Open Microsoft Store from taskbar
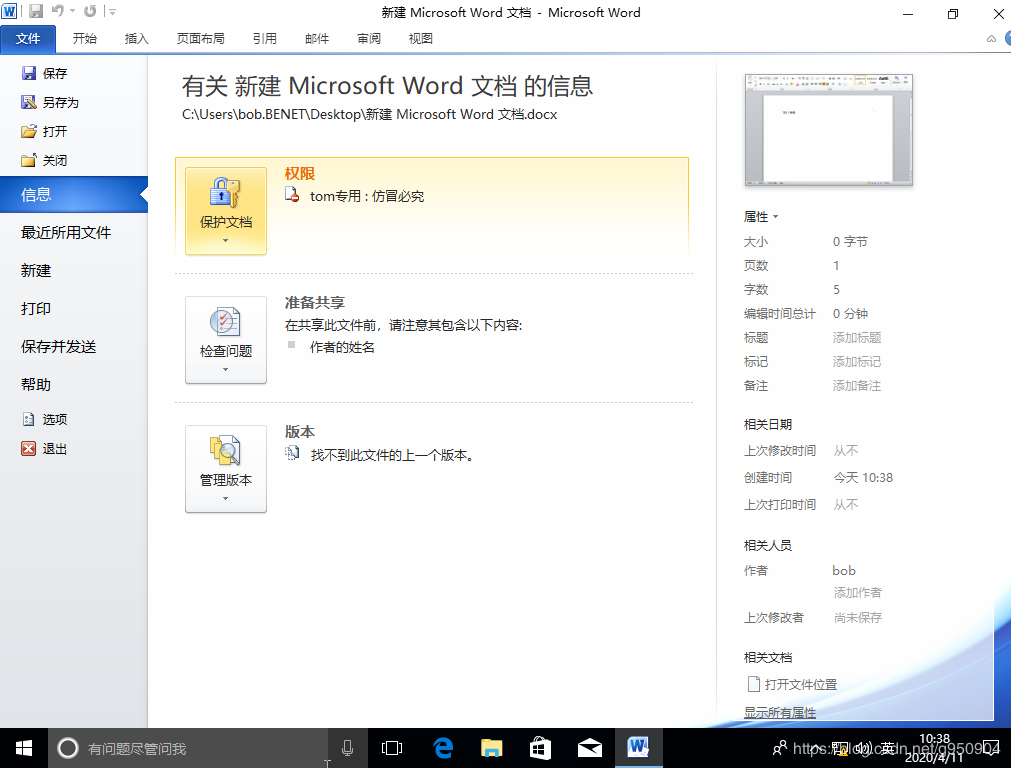Viewport: 1011px width, 768px height. 540,748
